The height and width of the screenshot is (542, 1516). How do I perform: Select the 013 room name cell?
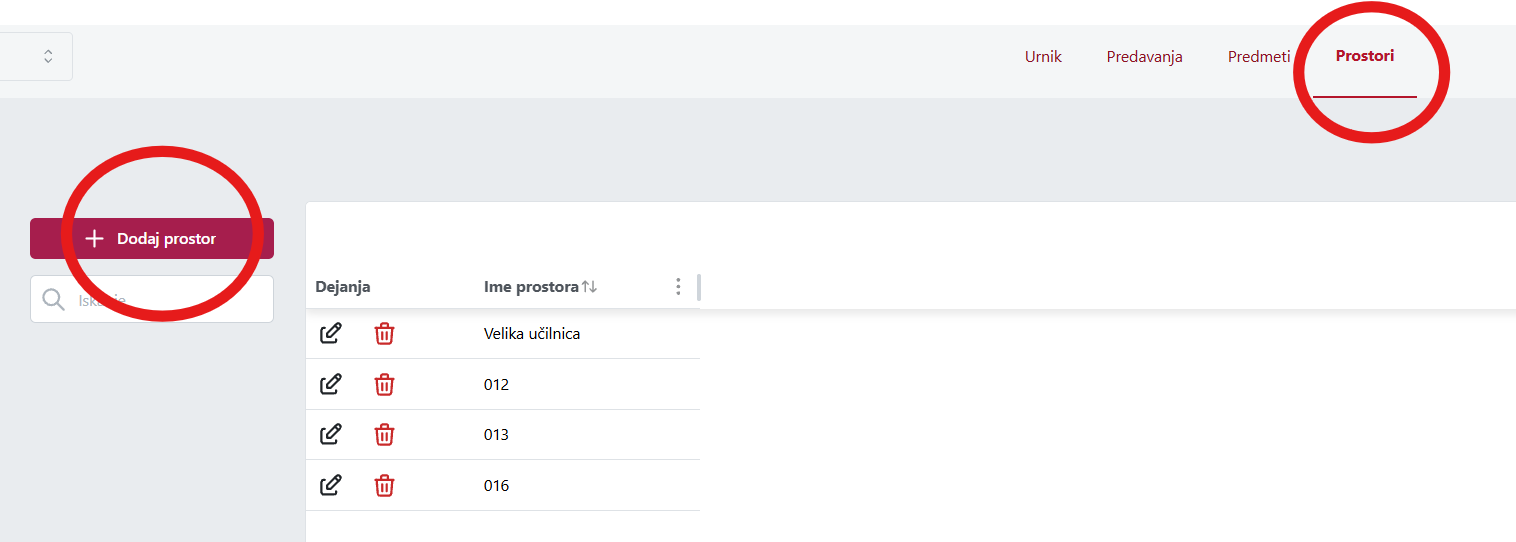(496, 435)
